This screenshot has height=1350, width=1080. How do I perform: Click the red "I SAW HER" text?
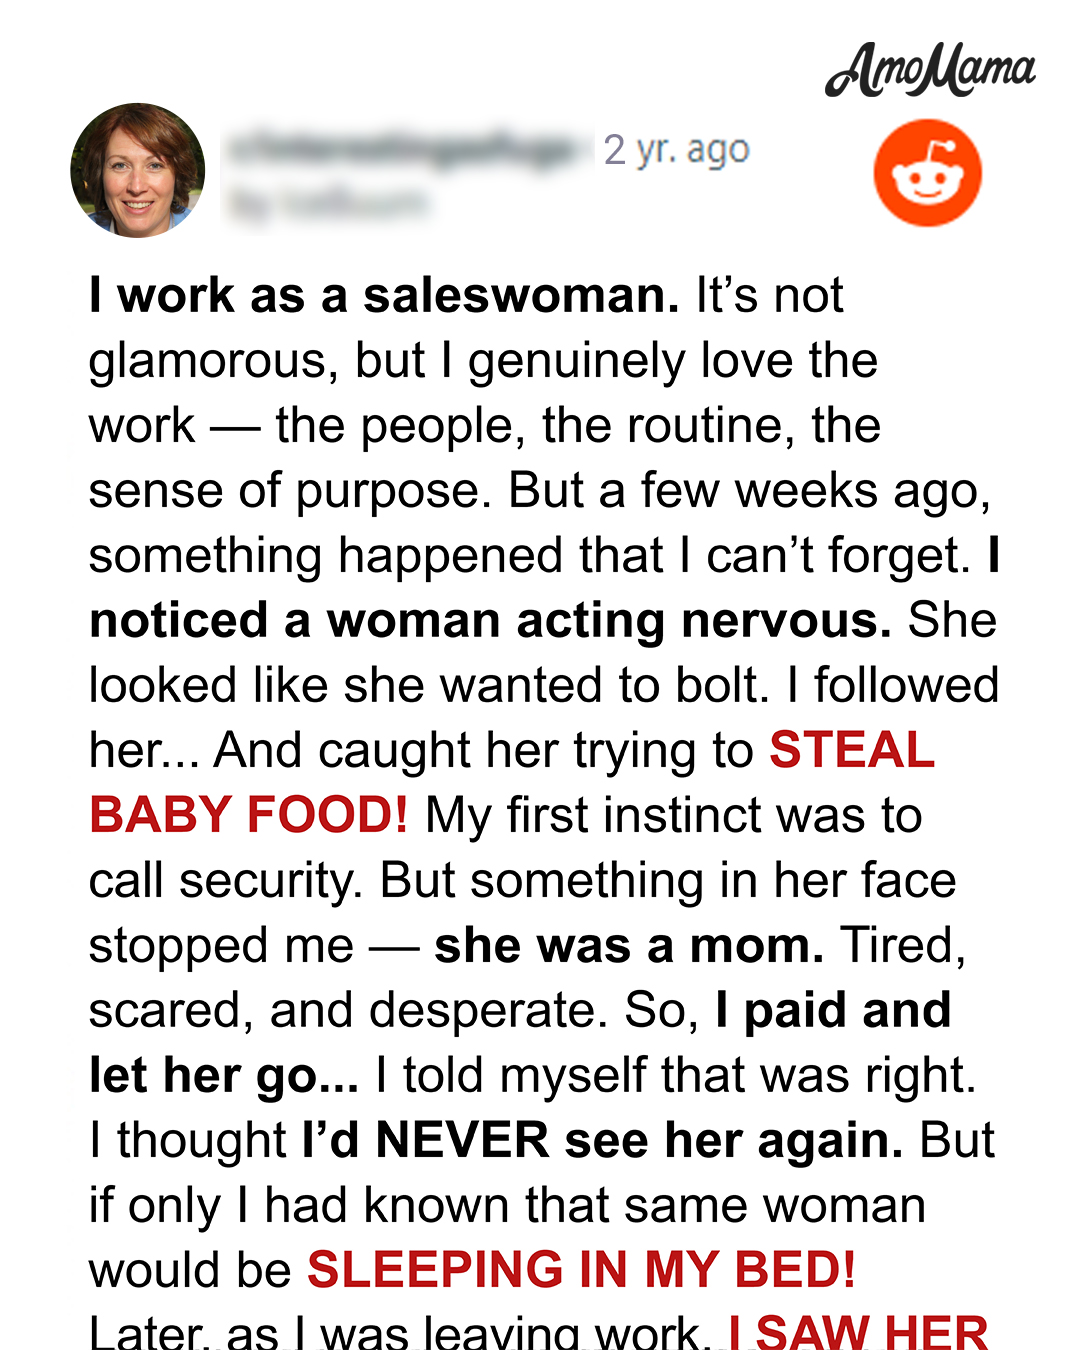[859, 1333]
